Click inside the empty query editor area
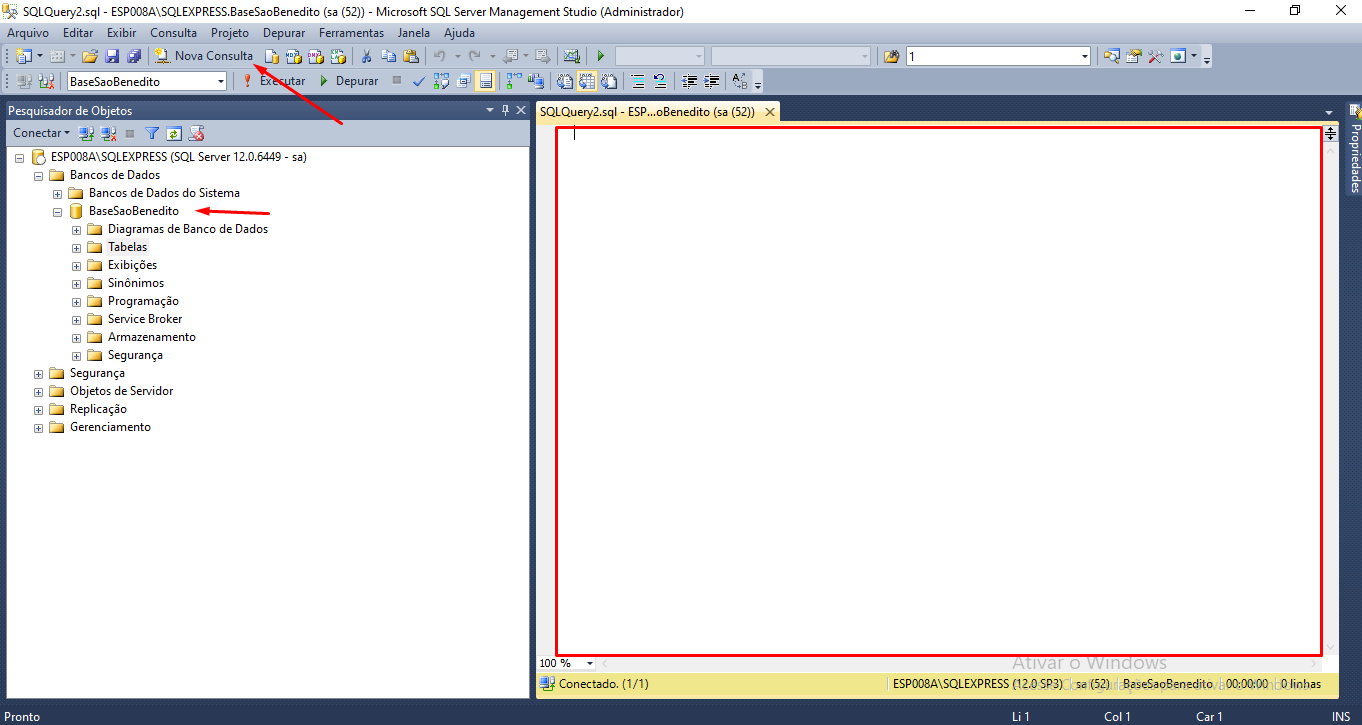Image resolution: width=1362 pixels, height=725 pixels. pos(938,390)
